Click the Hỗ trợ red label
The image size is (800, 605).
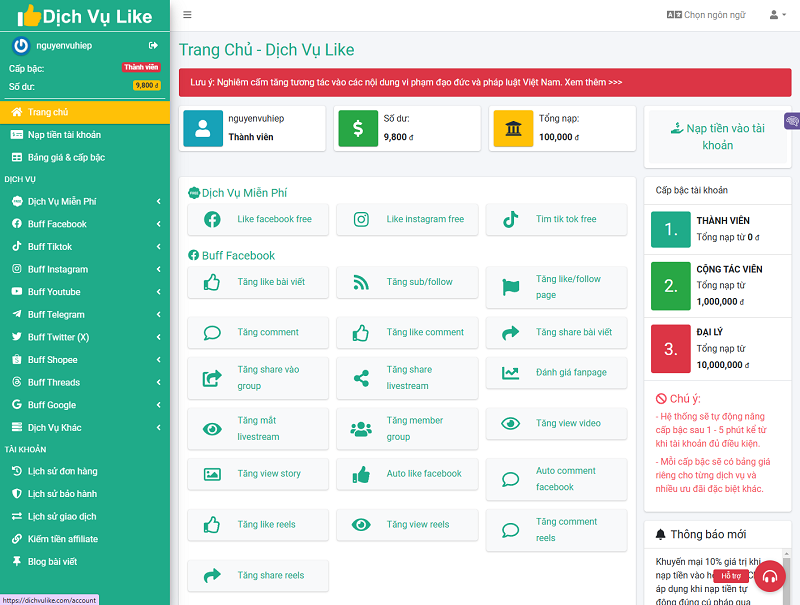pos(731,575)
